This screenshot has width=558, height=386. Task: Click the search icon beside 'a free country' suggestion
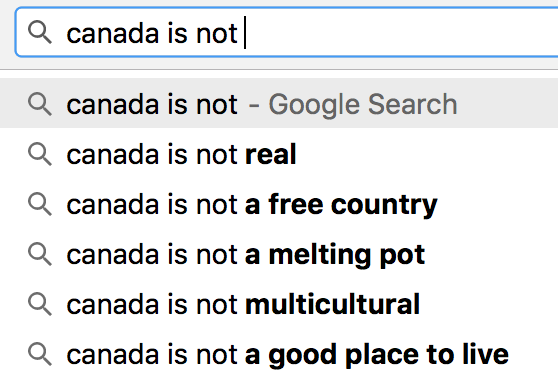40,204
